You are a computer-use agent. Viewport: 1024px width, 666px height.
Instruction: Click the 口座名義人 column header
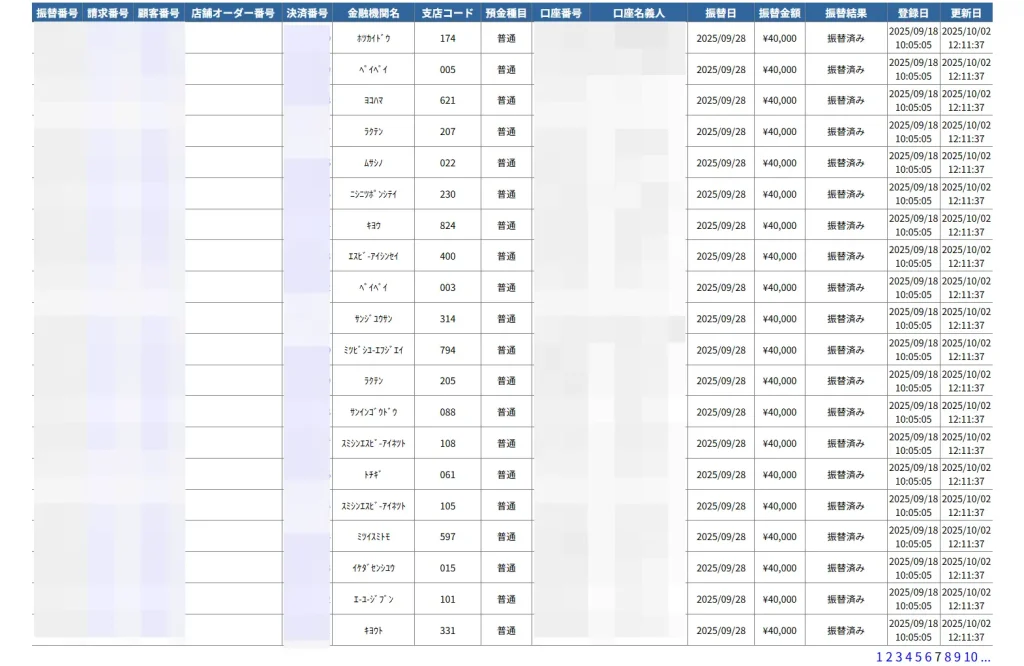pos(639,13)
